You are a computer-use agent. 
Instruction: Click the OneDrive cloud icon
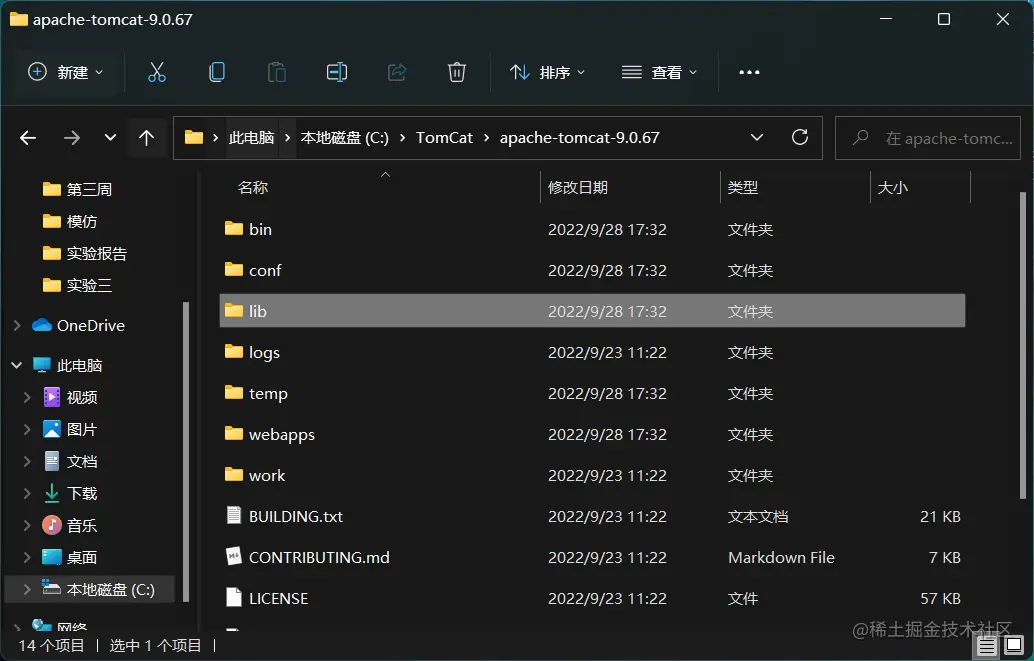click(42, 325)
